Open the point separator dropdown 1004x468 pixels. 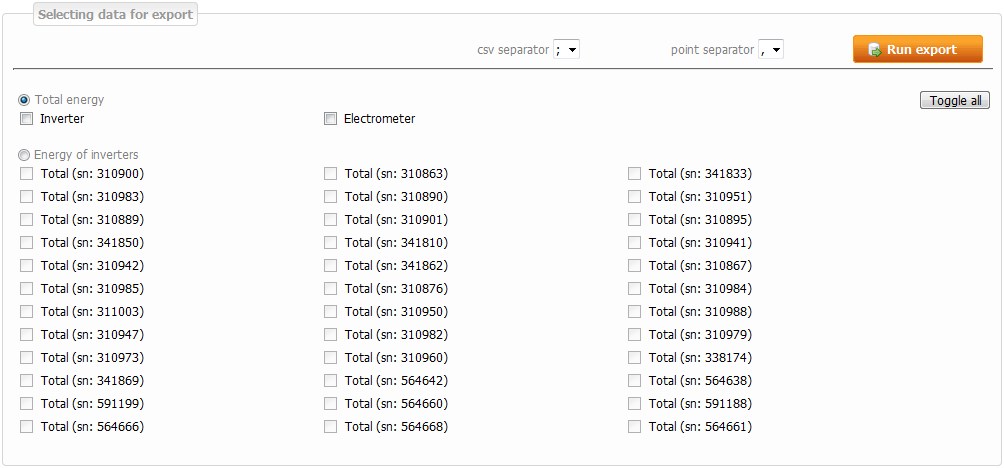(x=771, y=50)
